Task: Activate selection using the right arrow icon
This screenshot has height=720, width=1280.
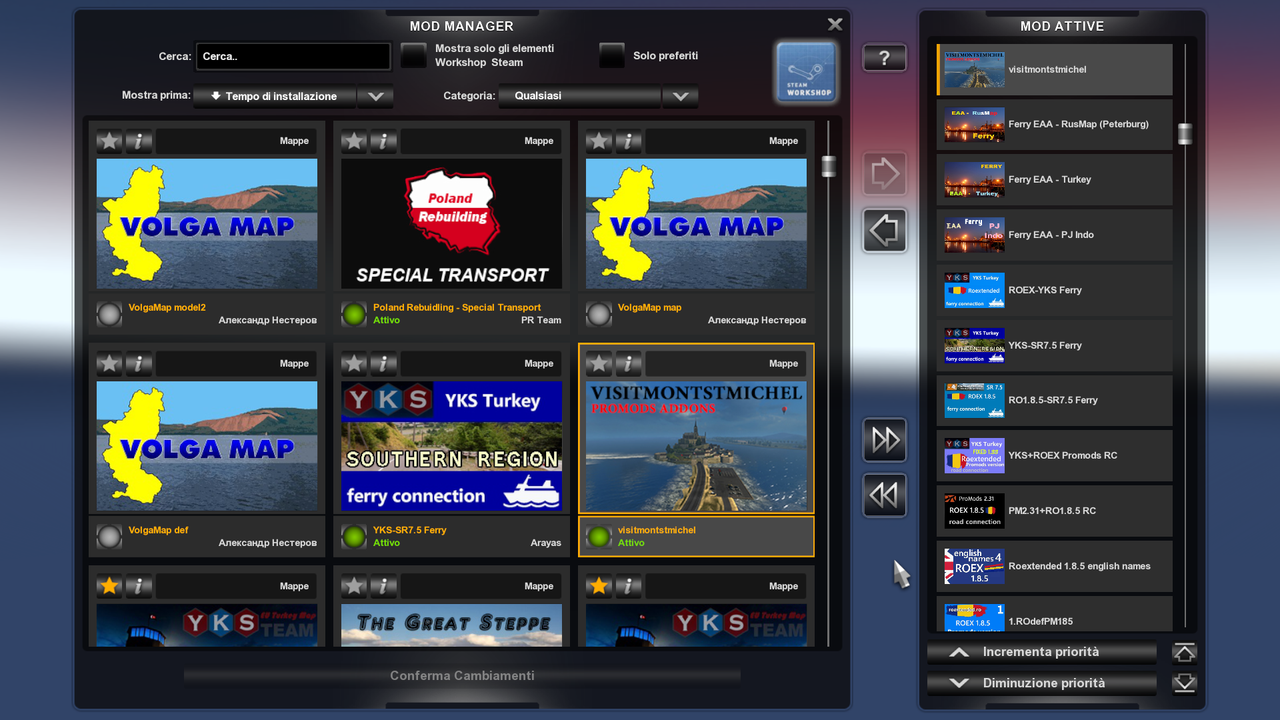Action: (884, 173)
